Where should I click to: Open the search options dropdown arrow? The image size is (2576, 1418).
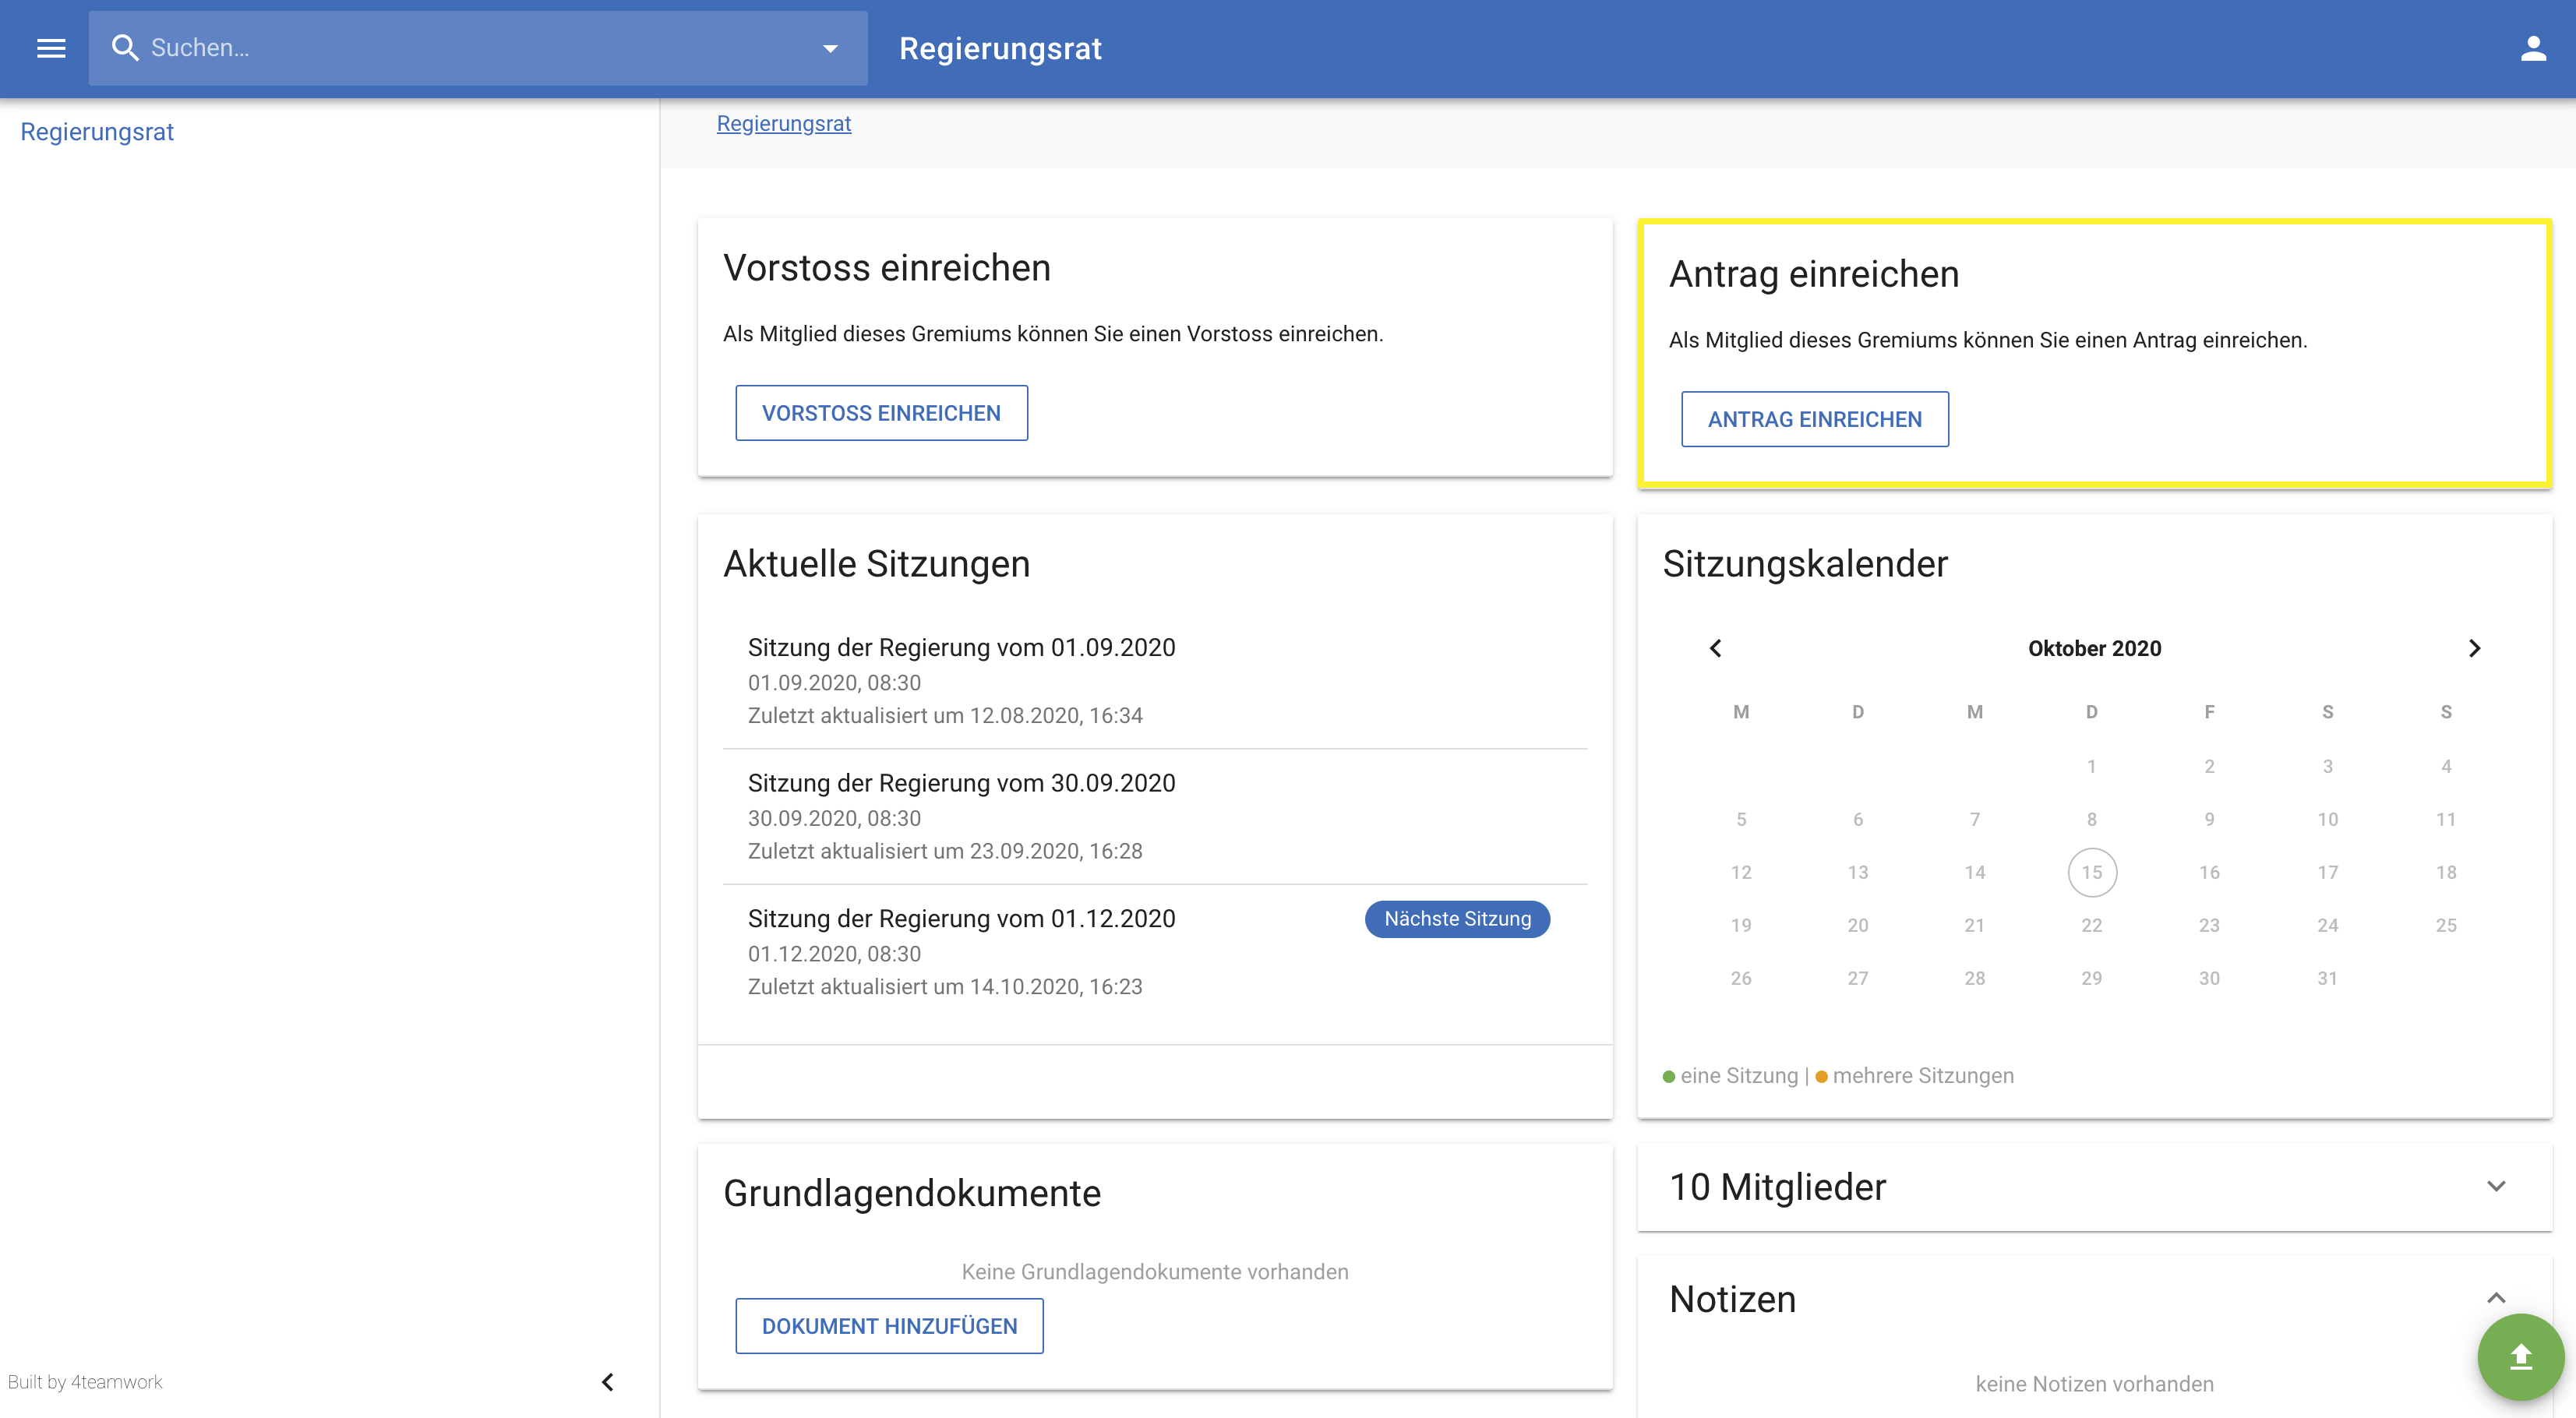coord(830,48)
